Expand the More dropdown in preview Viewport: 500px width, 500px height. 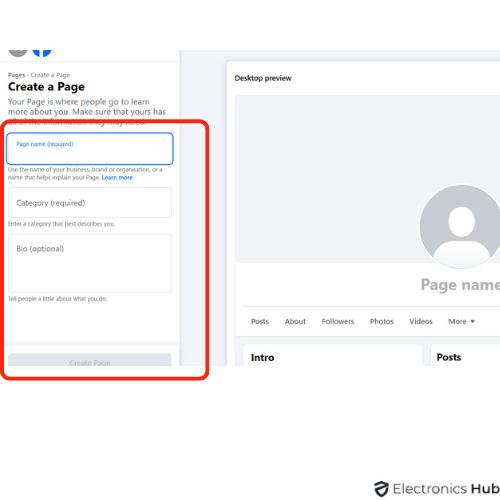point(461,321)
